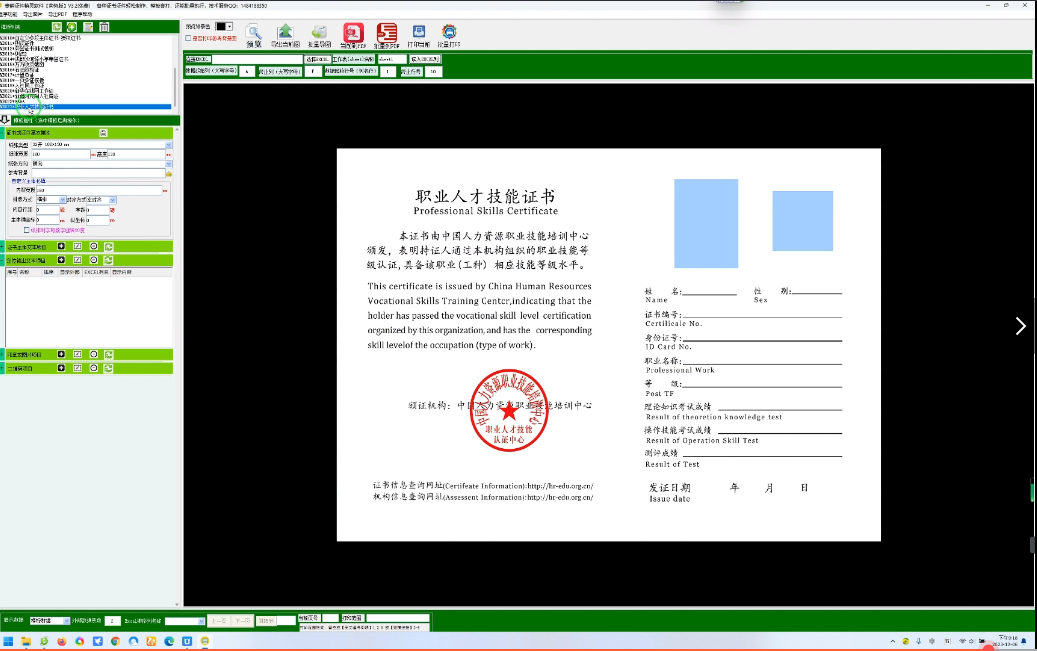
Task: Open Firefox from the taskbar
Action: pyautogui.click(x=62, y=641)
